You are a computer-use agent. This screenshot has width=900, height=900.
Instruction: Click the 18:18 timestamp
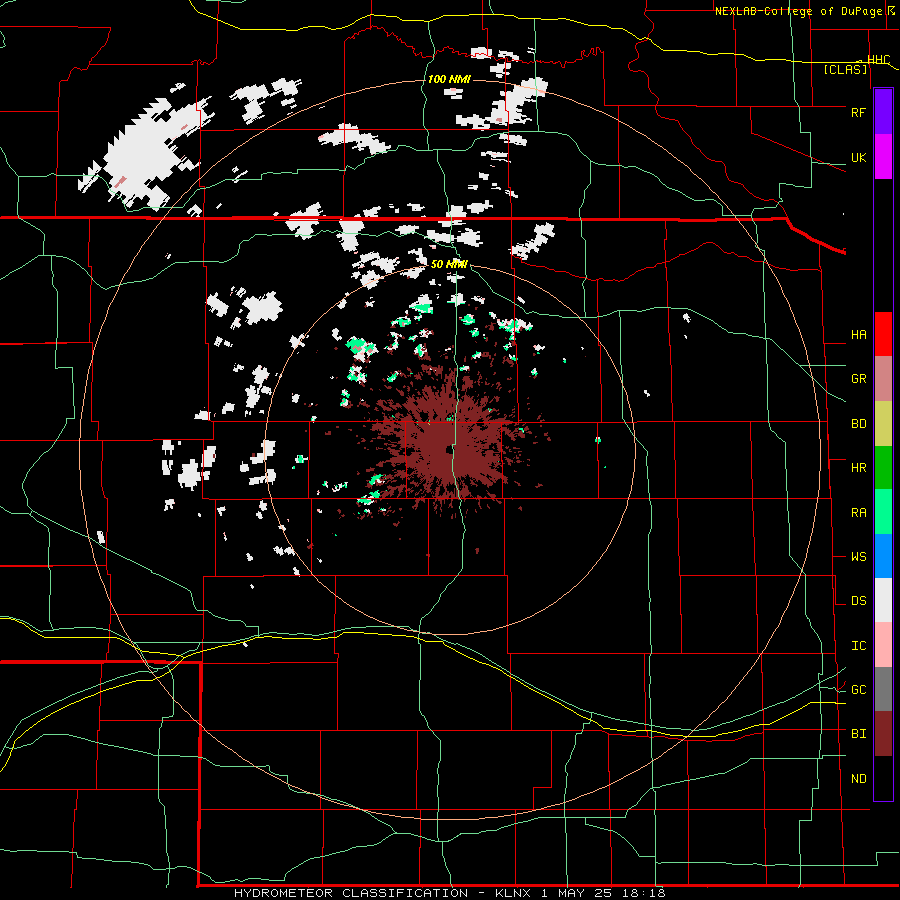pyautogui.click(x=644, y=893)
